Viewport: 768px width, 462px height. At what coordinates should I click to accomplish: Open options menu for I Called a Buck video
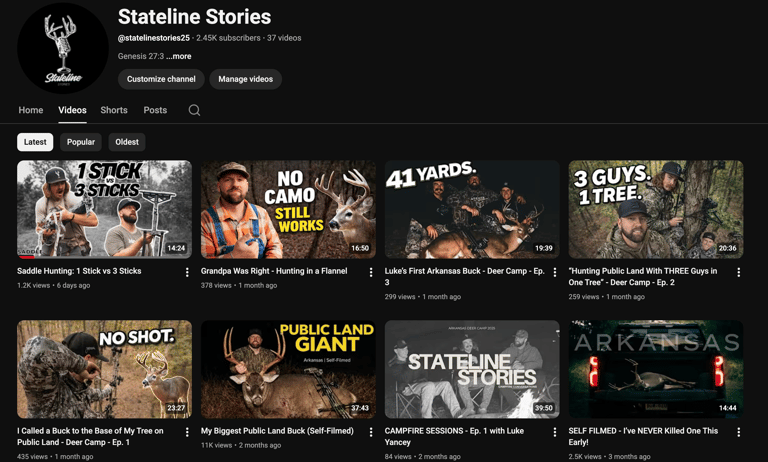point(187,432)
